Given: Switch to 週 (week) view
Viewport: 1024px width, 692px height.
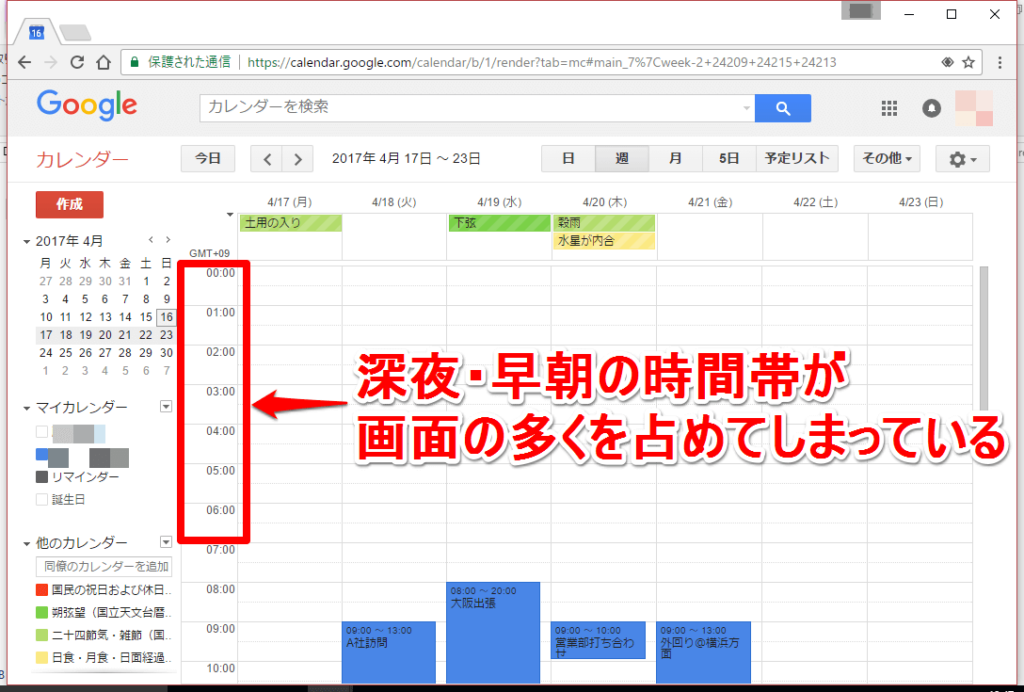Looking at the screenshot, I should [x=622, y=159].
